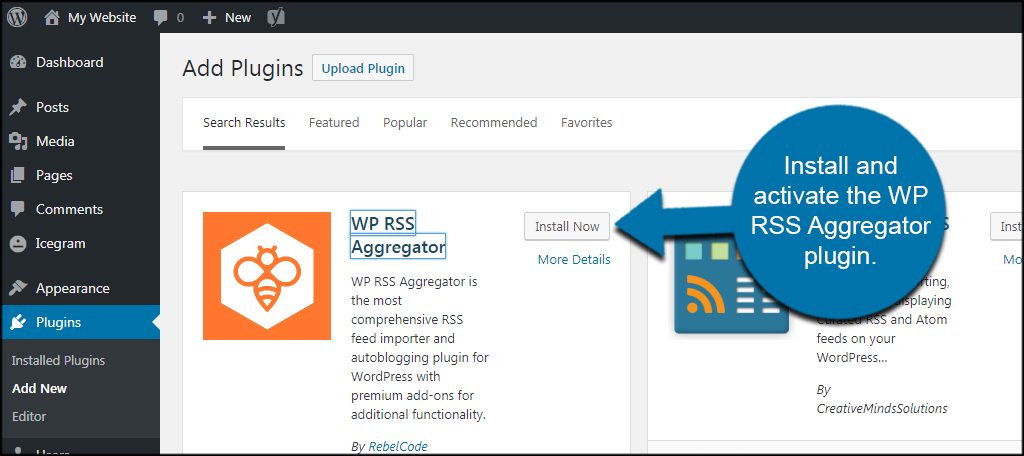Click the Media icon in sidebar
This screenshot has width=1024, height=456.
coord(18,141)
